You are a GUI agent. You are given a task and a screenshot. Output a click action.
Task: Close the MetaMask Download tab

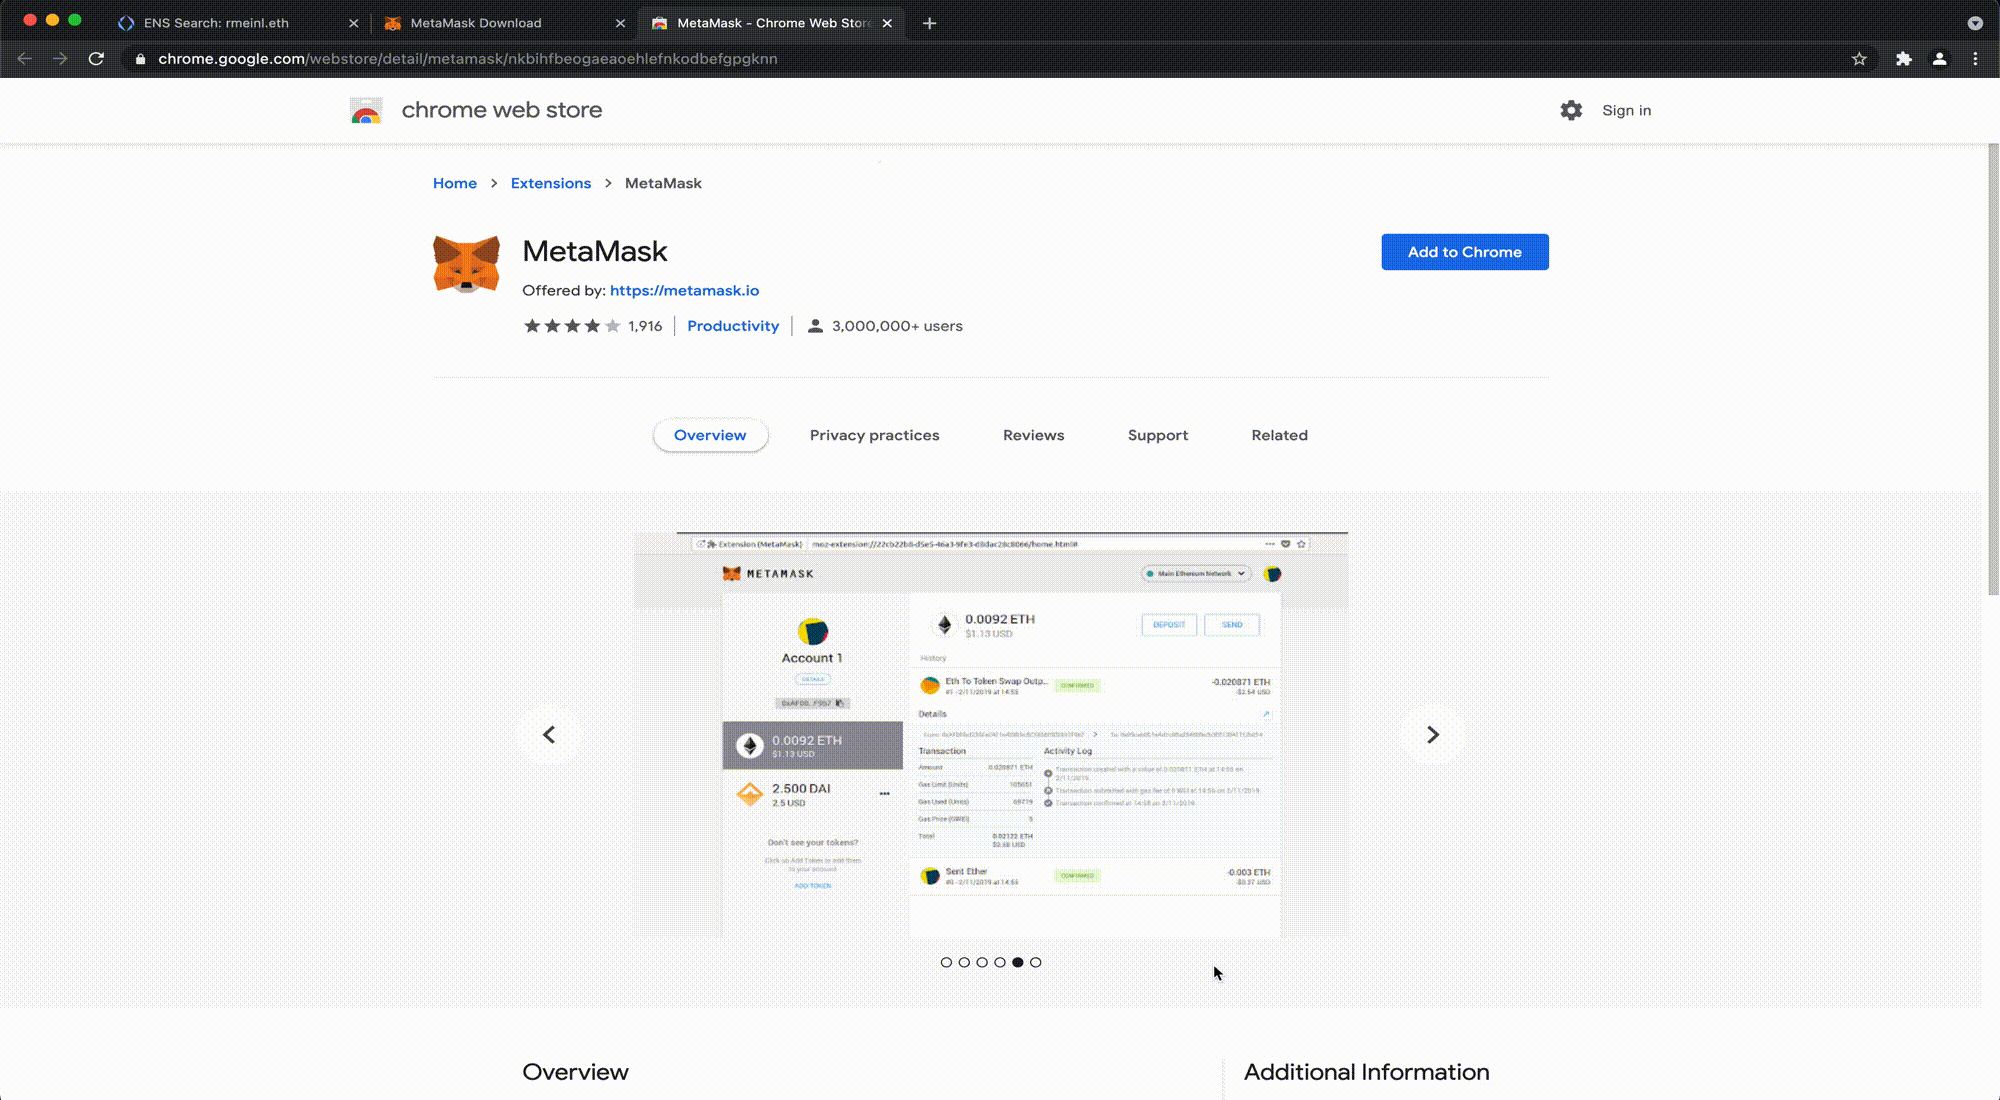click(620, 23)
